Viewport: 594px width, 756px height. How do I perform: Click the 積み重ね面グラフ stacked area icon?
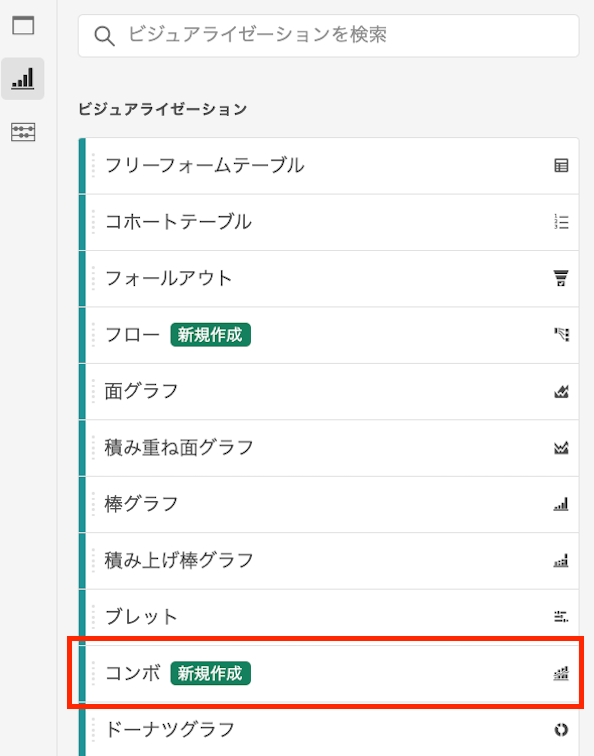(x=561, y=447)
